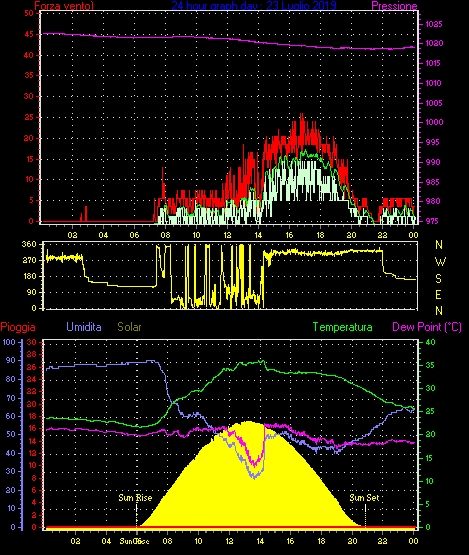
Task: Click the 16 hour tick of wind graph
Action: pos(289,235)
